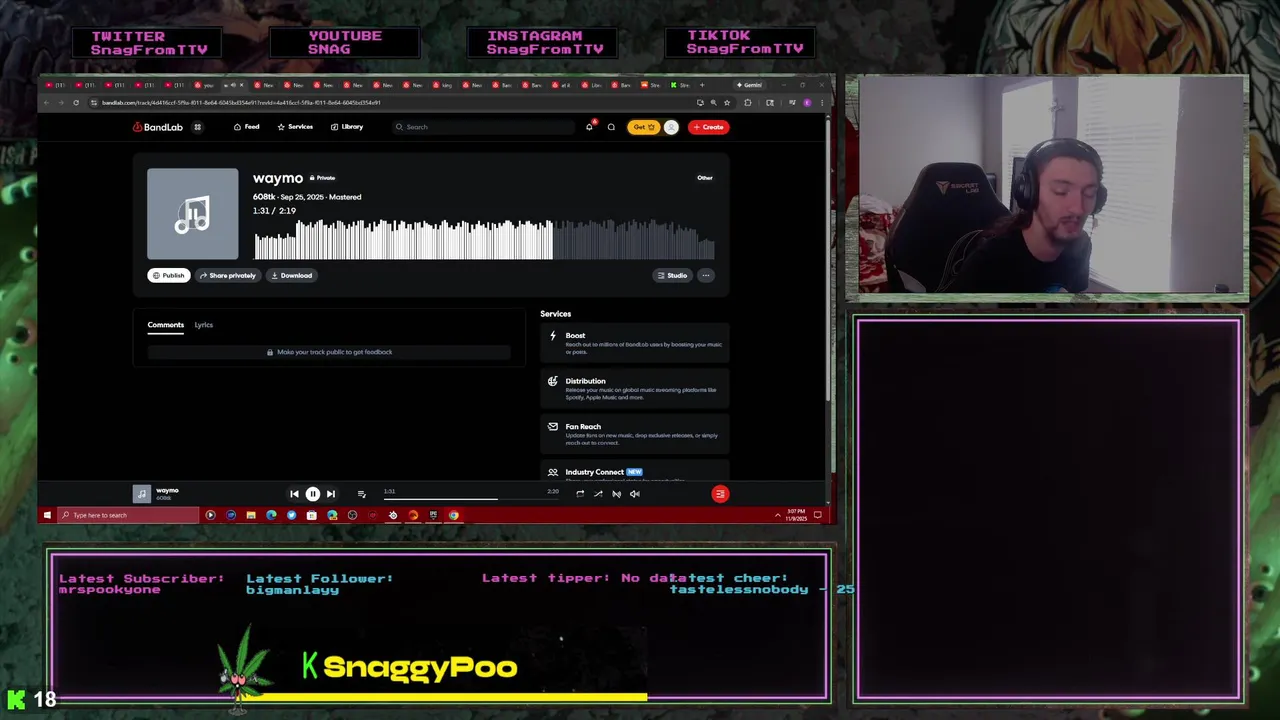Click the red round button in player bar
The width and height of the screenshot is (1280, 720).
click(720, 494)
